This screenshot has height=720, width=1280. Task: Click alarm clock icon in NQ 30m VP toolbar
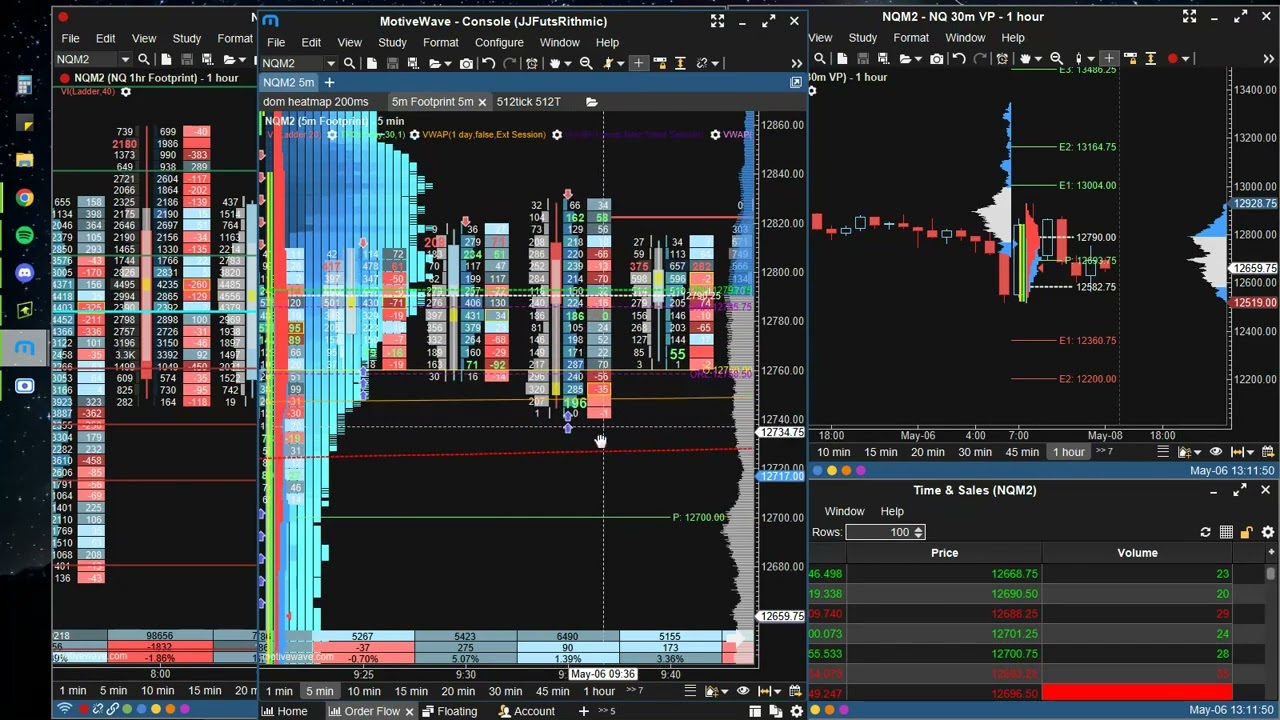click(1002, 58)
